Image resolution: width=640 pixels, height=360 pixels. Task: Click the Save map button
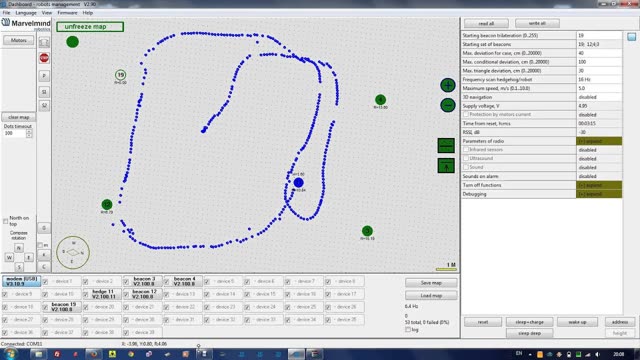[431, 283]
